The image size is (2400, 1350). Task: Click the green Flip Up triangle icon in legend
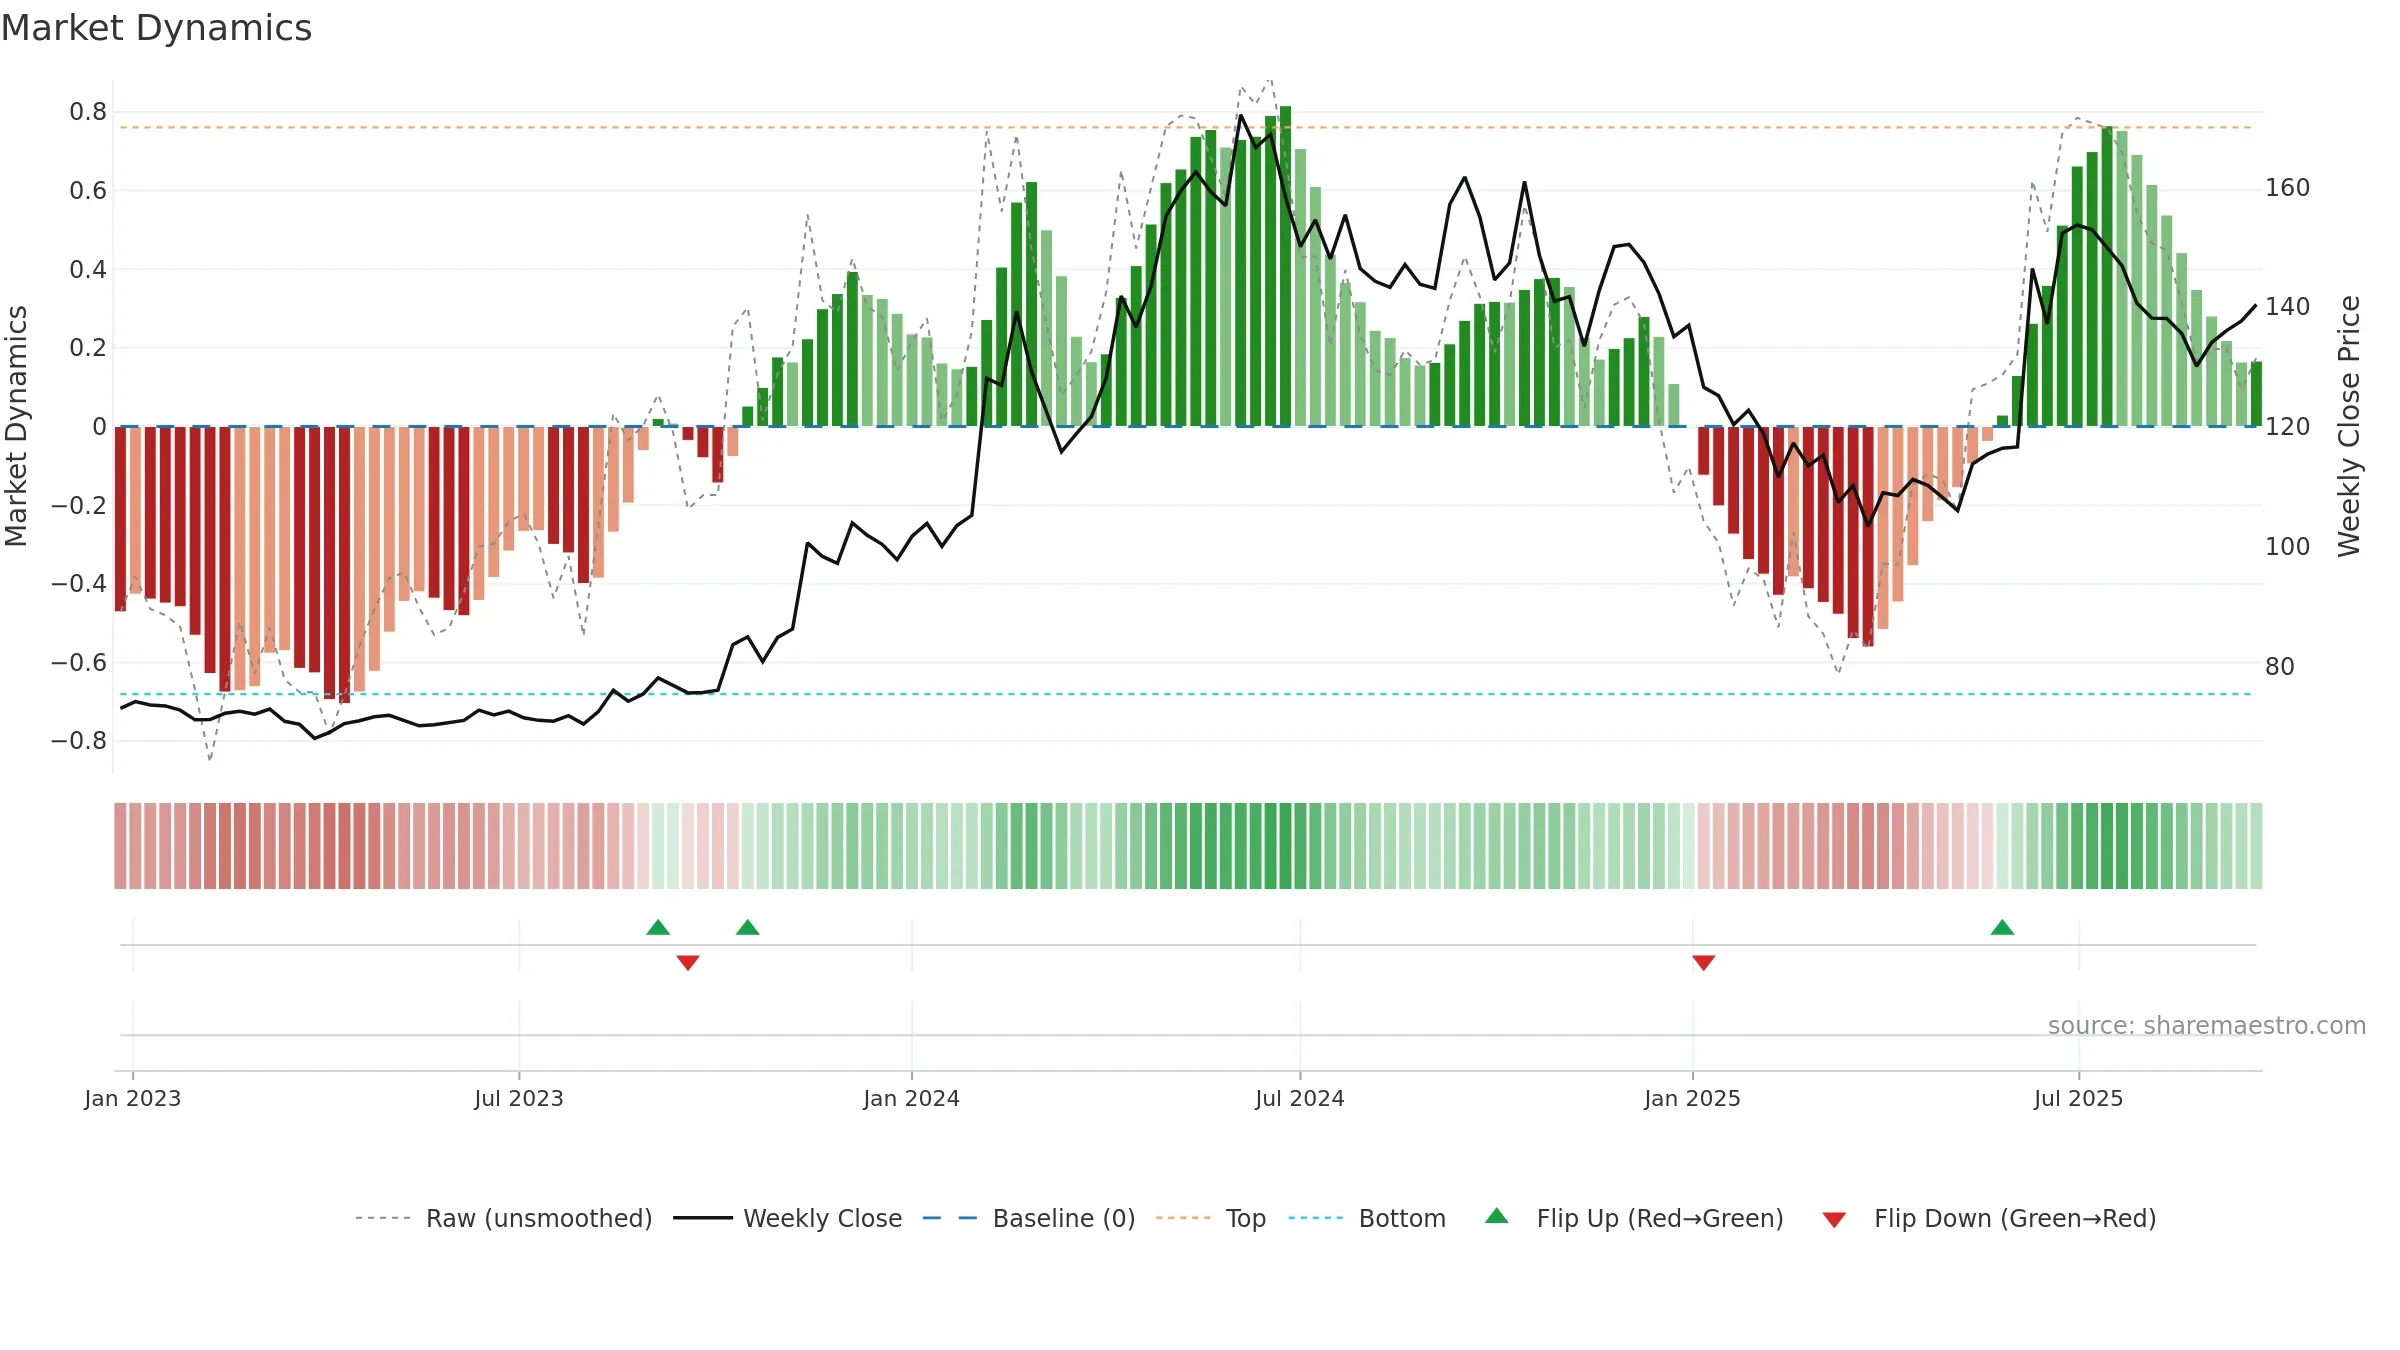1497,1216
